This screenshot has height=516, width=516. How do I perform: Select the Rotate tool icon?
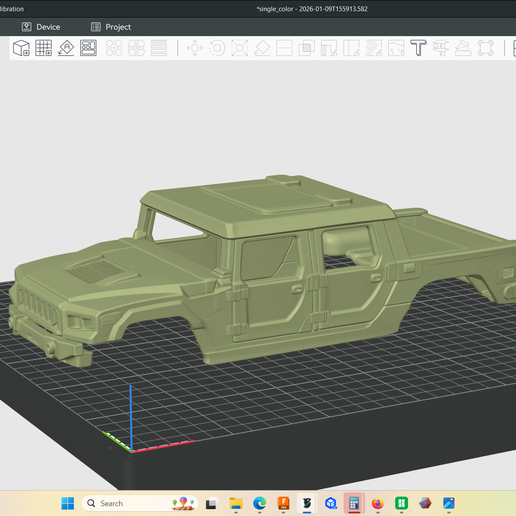click(x=217, y=48)
